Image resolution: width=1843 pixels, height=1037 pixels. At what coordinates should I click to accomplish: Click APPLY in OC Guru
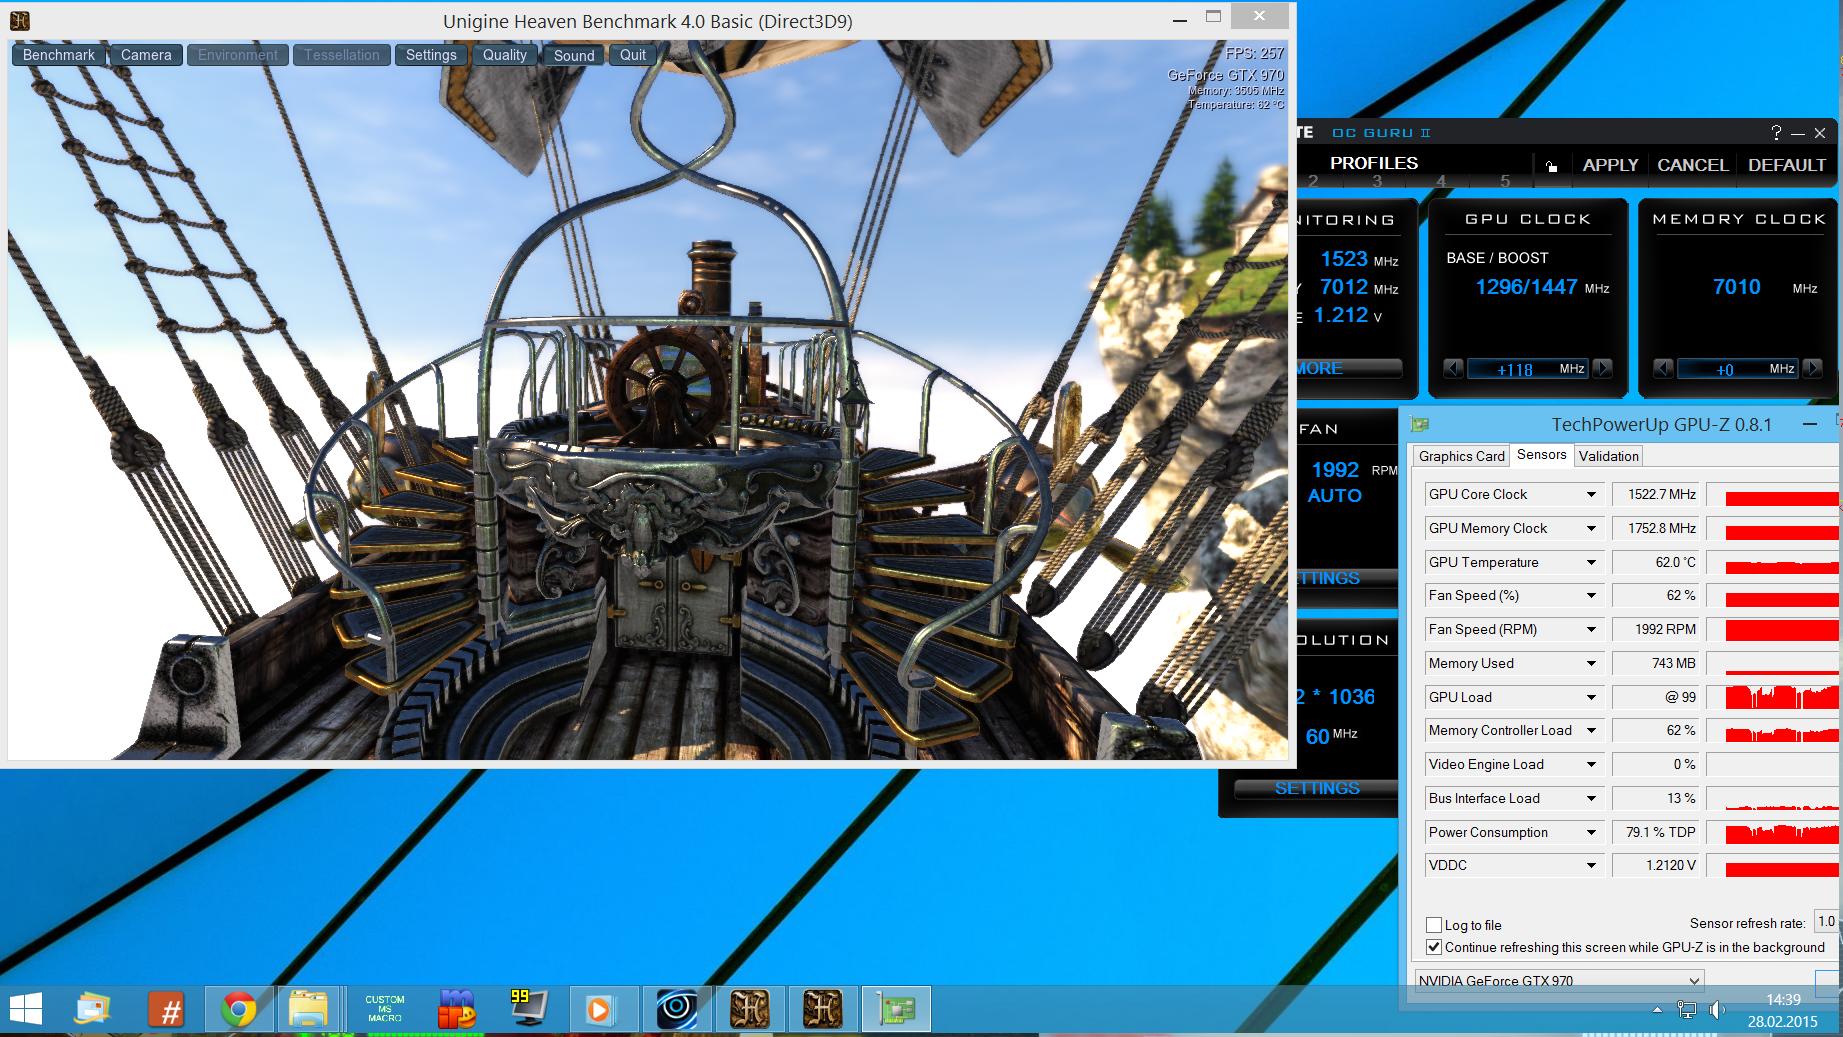[x=1610, y=165]
